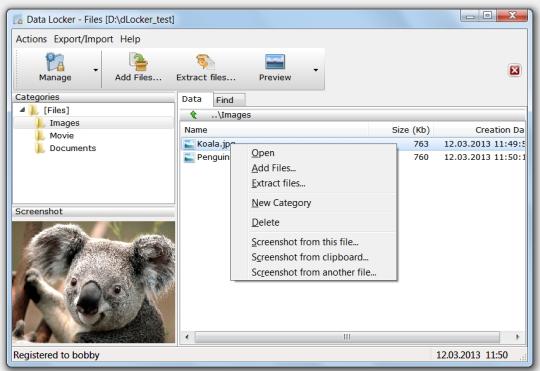Collapse the [Files] tree node
540x371 pixels.
click(x=22, y=110)
